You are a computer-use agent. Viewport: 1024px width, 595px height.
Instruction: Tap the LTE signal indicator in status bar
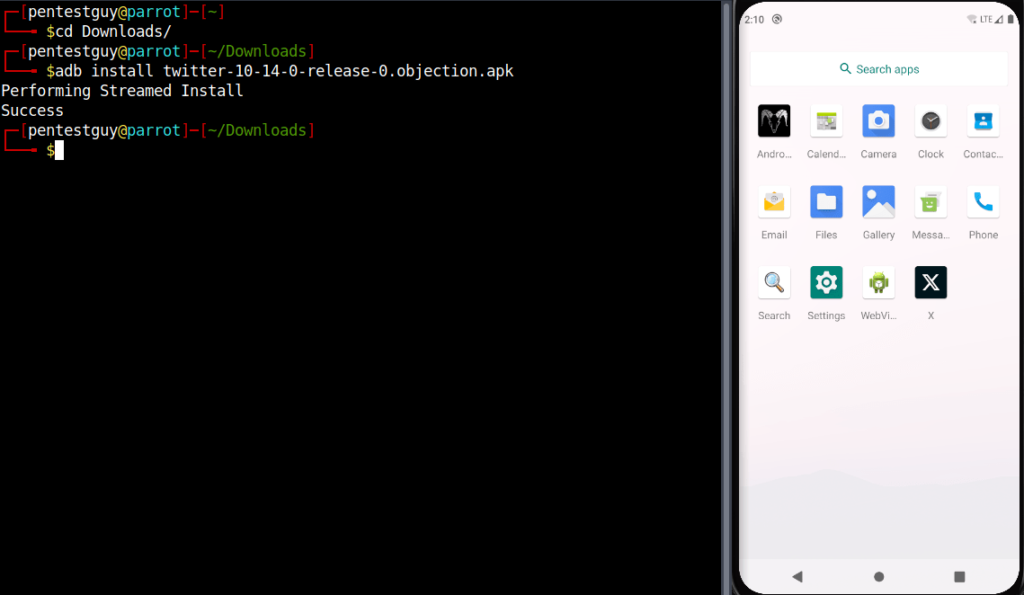[x=986, y=20]
